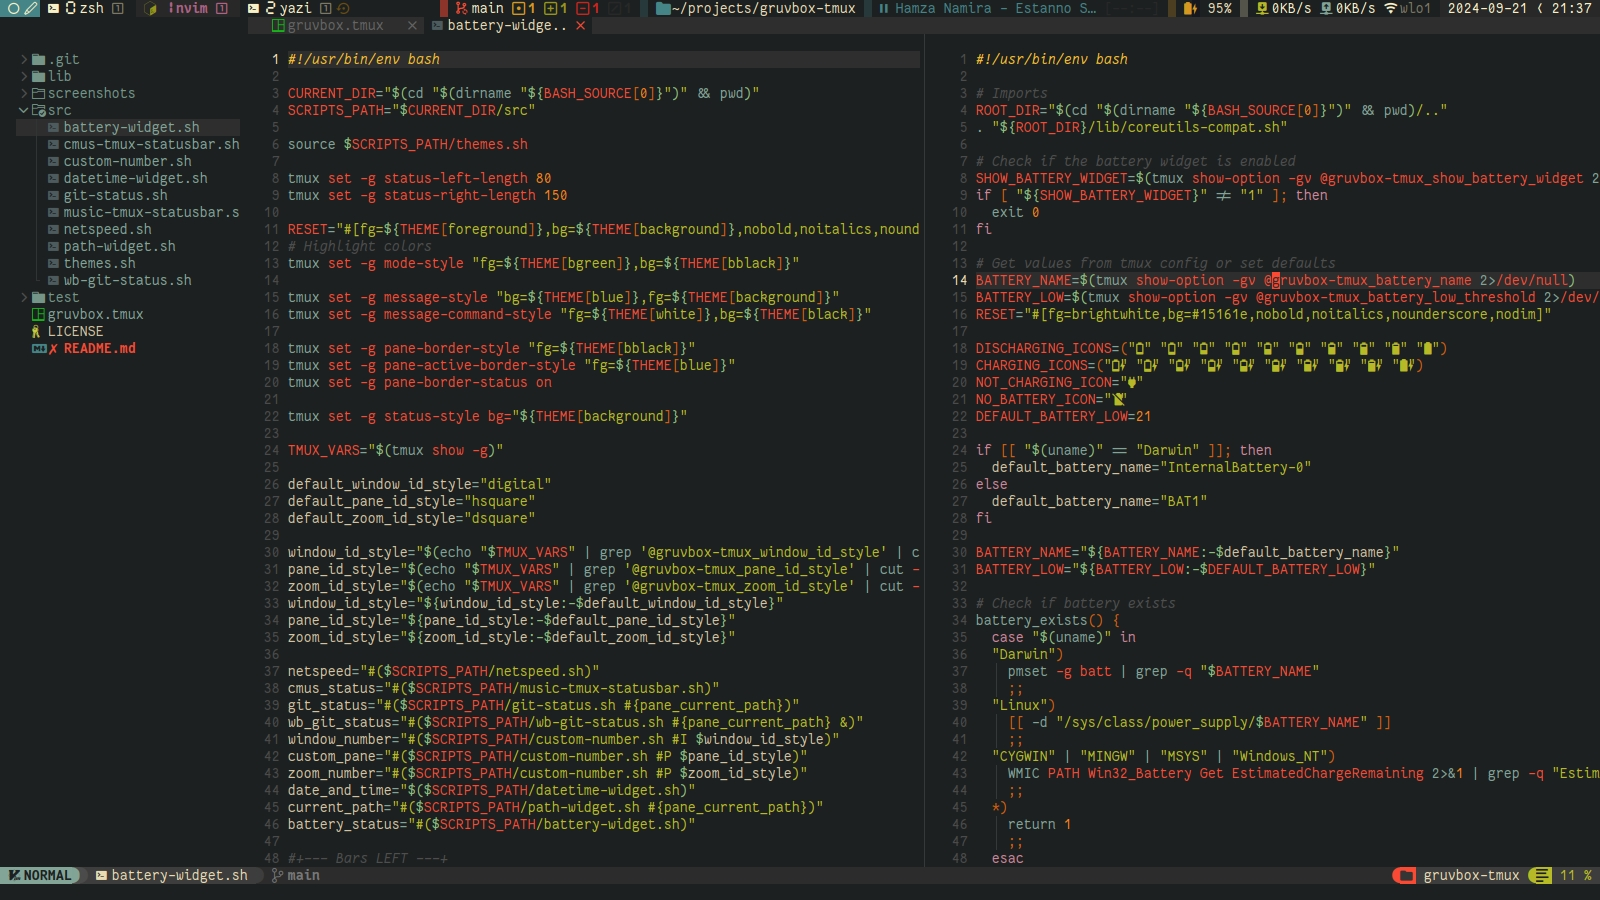The width and height of the screenshot is (1600, 900).
Task: Click the download speed icon
Action: click(x=1262, y=8)
